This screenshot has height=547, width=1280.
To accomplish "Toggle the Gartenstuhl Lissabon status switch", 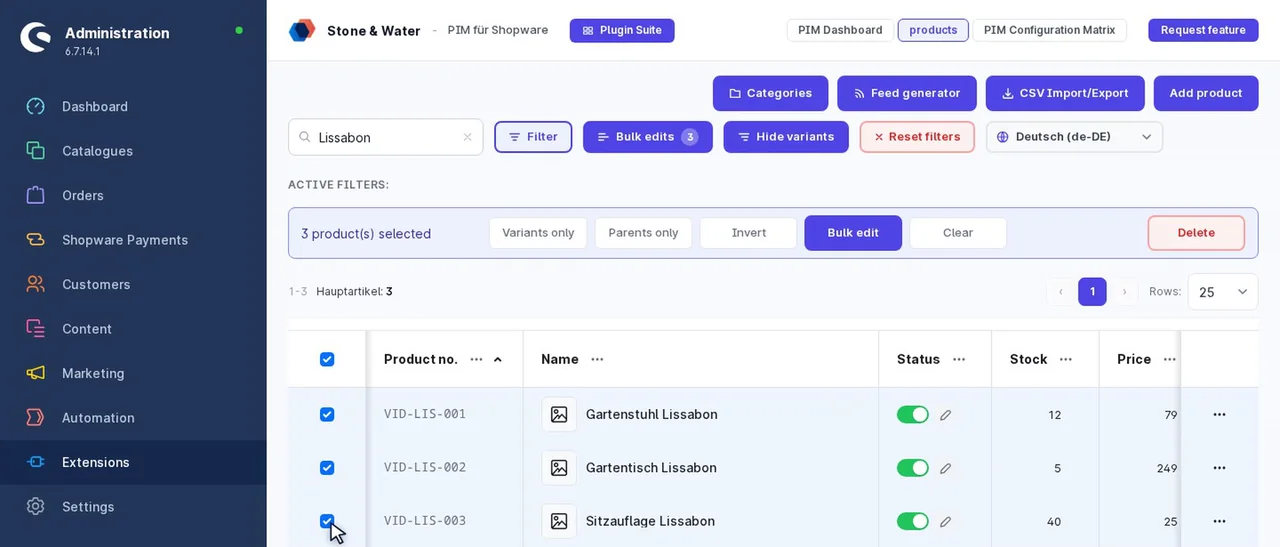I will [x=913, y=414].
